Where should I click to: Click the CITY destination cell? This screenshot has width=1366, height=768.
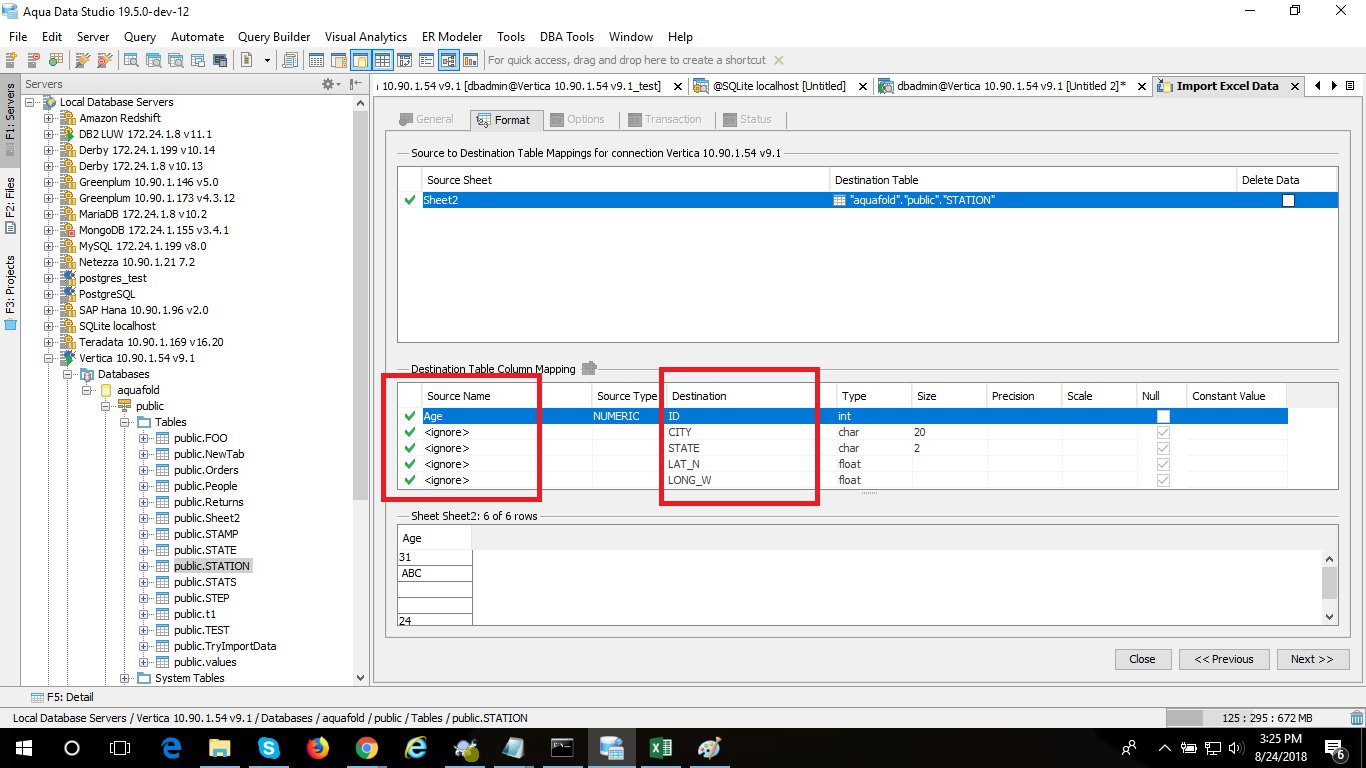[750, 432]
